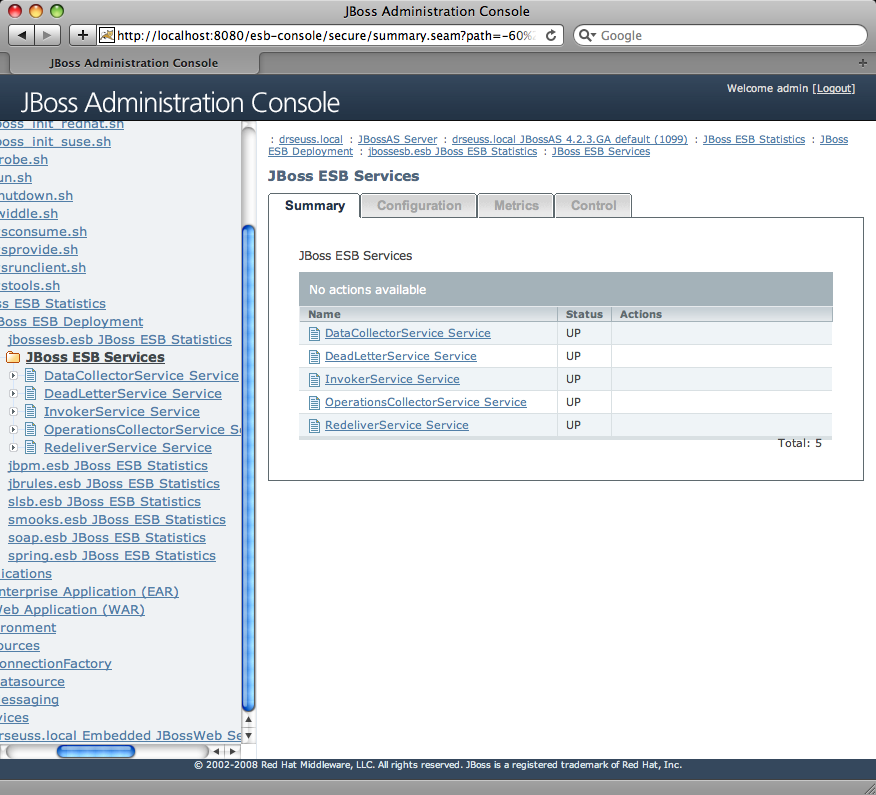The width and height of the screenshot is (876, 795).
Task: Click the site favicon in the address bar
Action: (107, 35)
